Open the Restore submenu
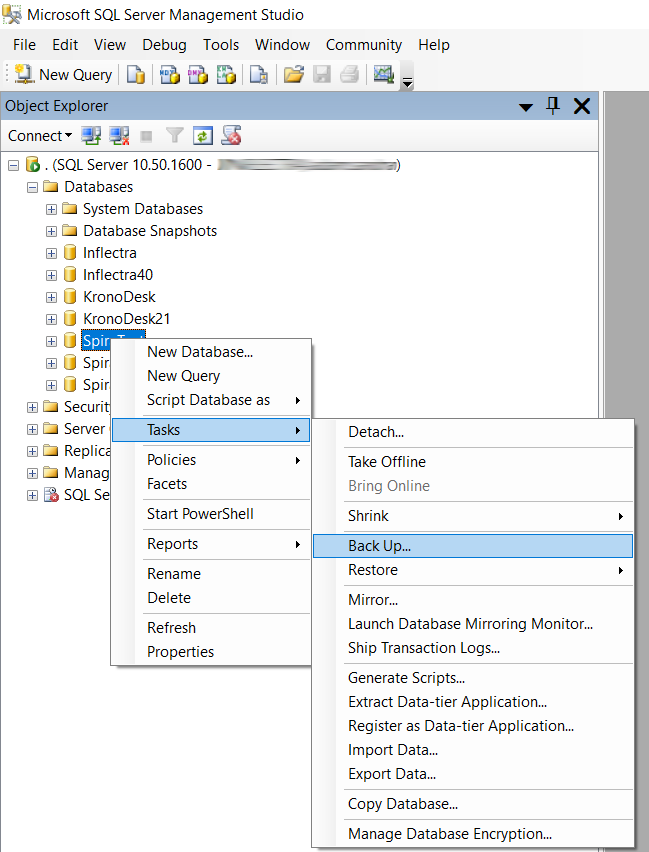Screen dimensions: 649x852 373,570
